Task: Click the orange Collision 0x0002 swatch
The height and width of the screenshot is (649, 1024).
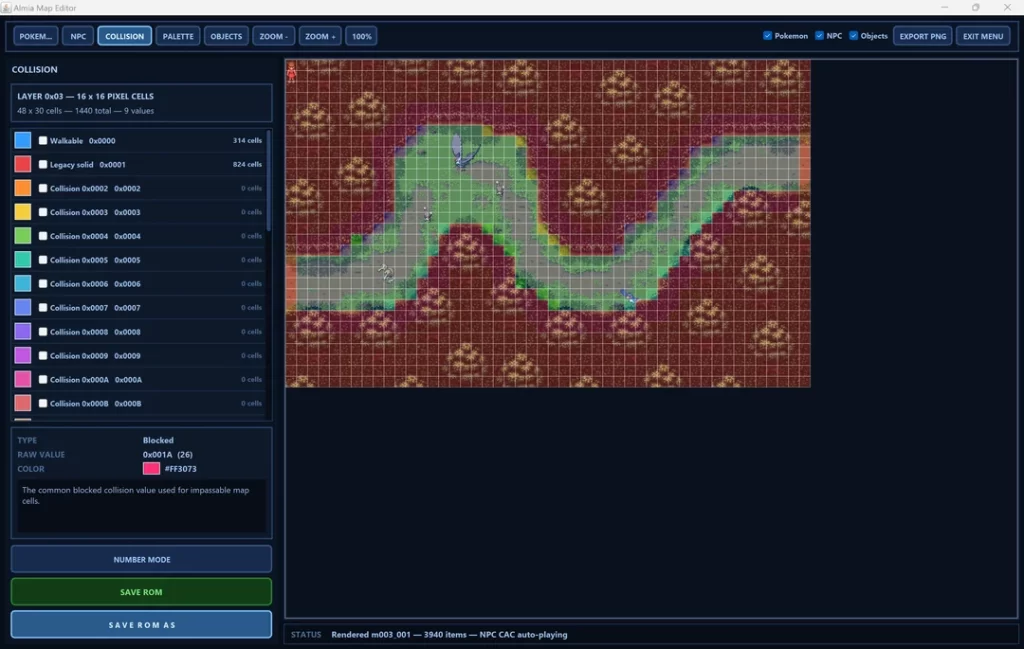Action: pos(23,188)
